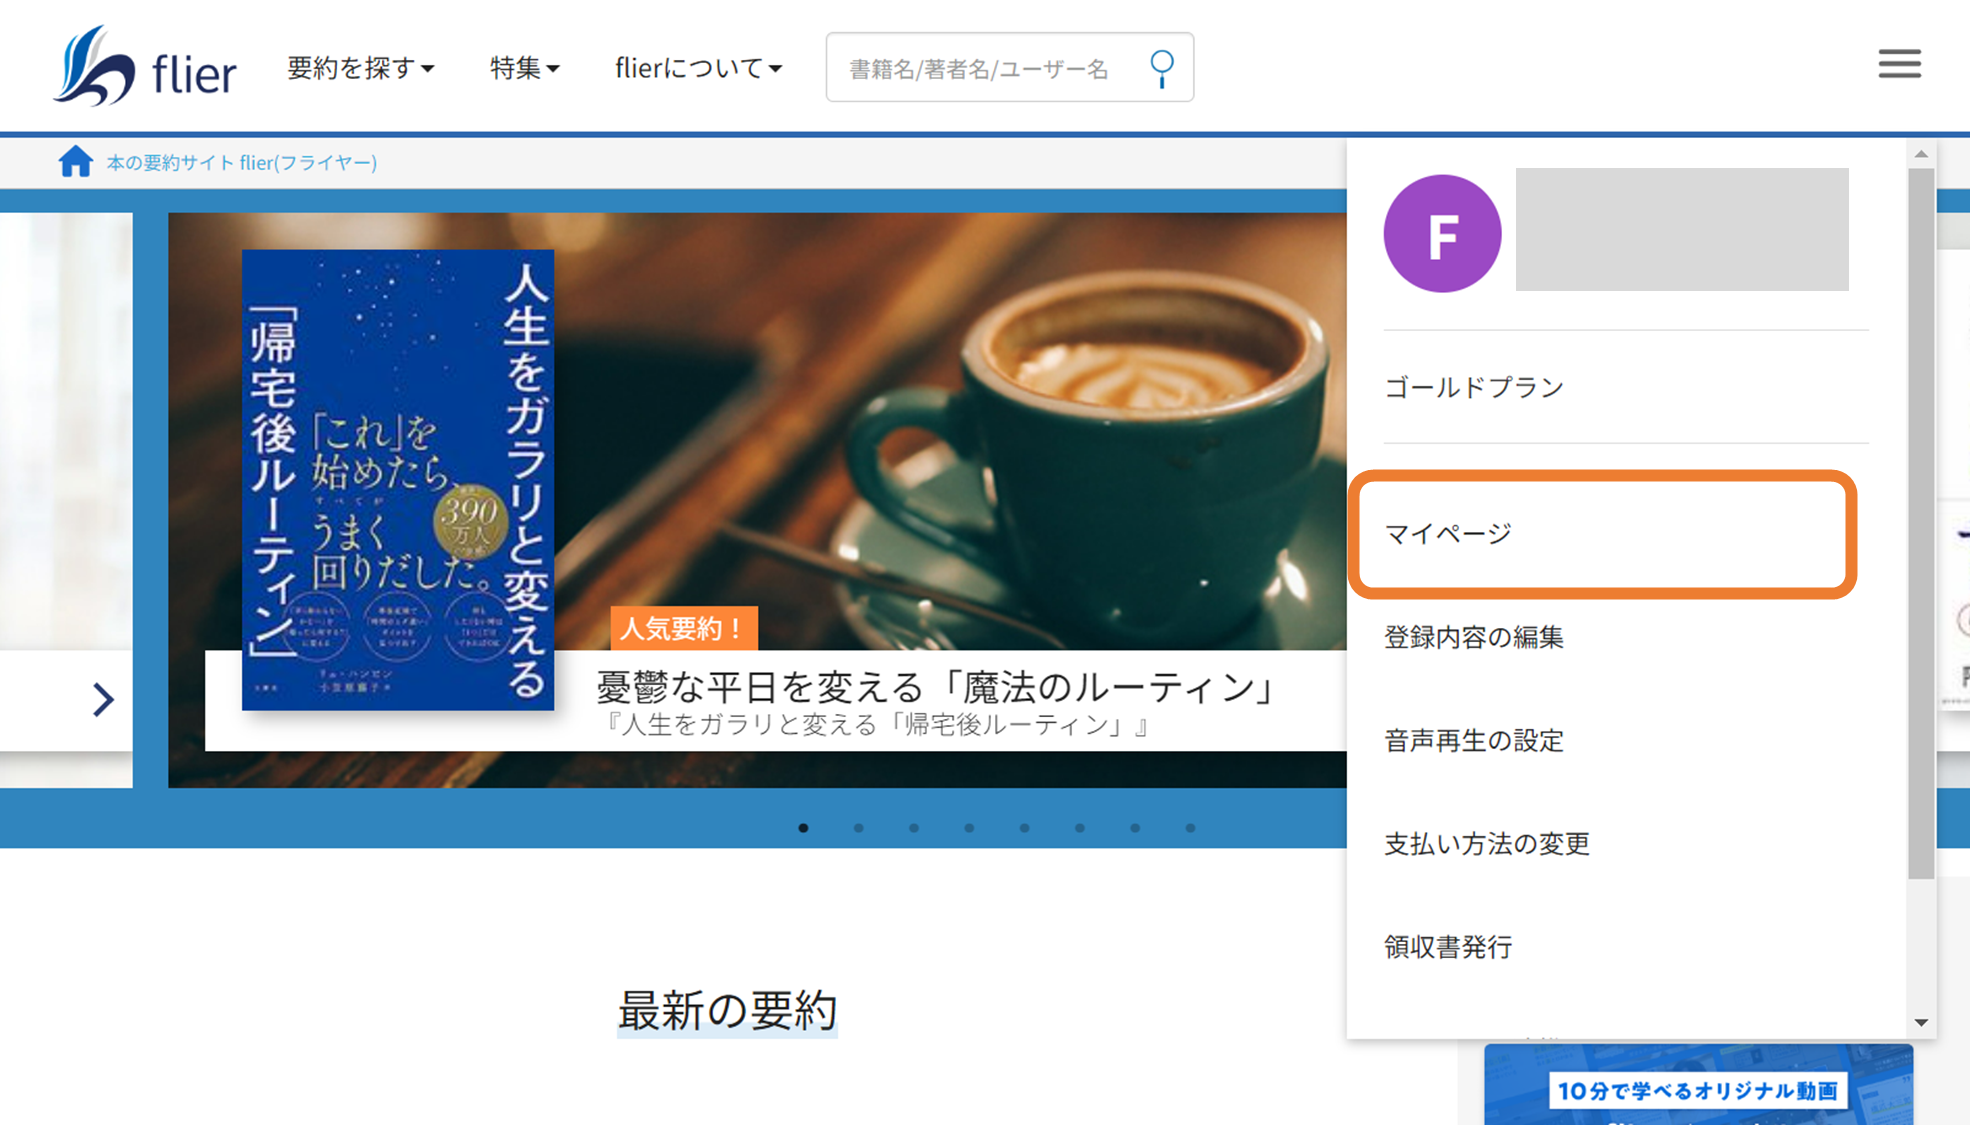Expand the flierについて dropdown

[x=698, y=68]
